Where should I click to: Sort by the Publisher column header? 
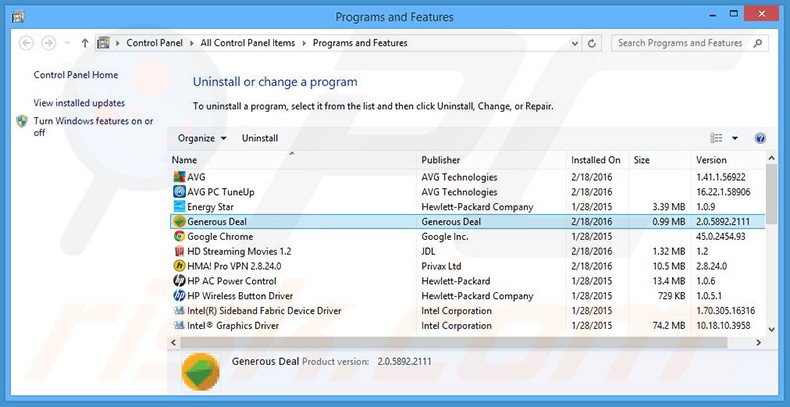point(492,160)
